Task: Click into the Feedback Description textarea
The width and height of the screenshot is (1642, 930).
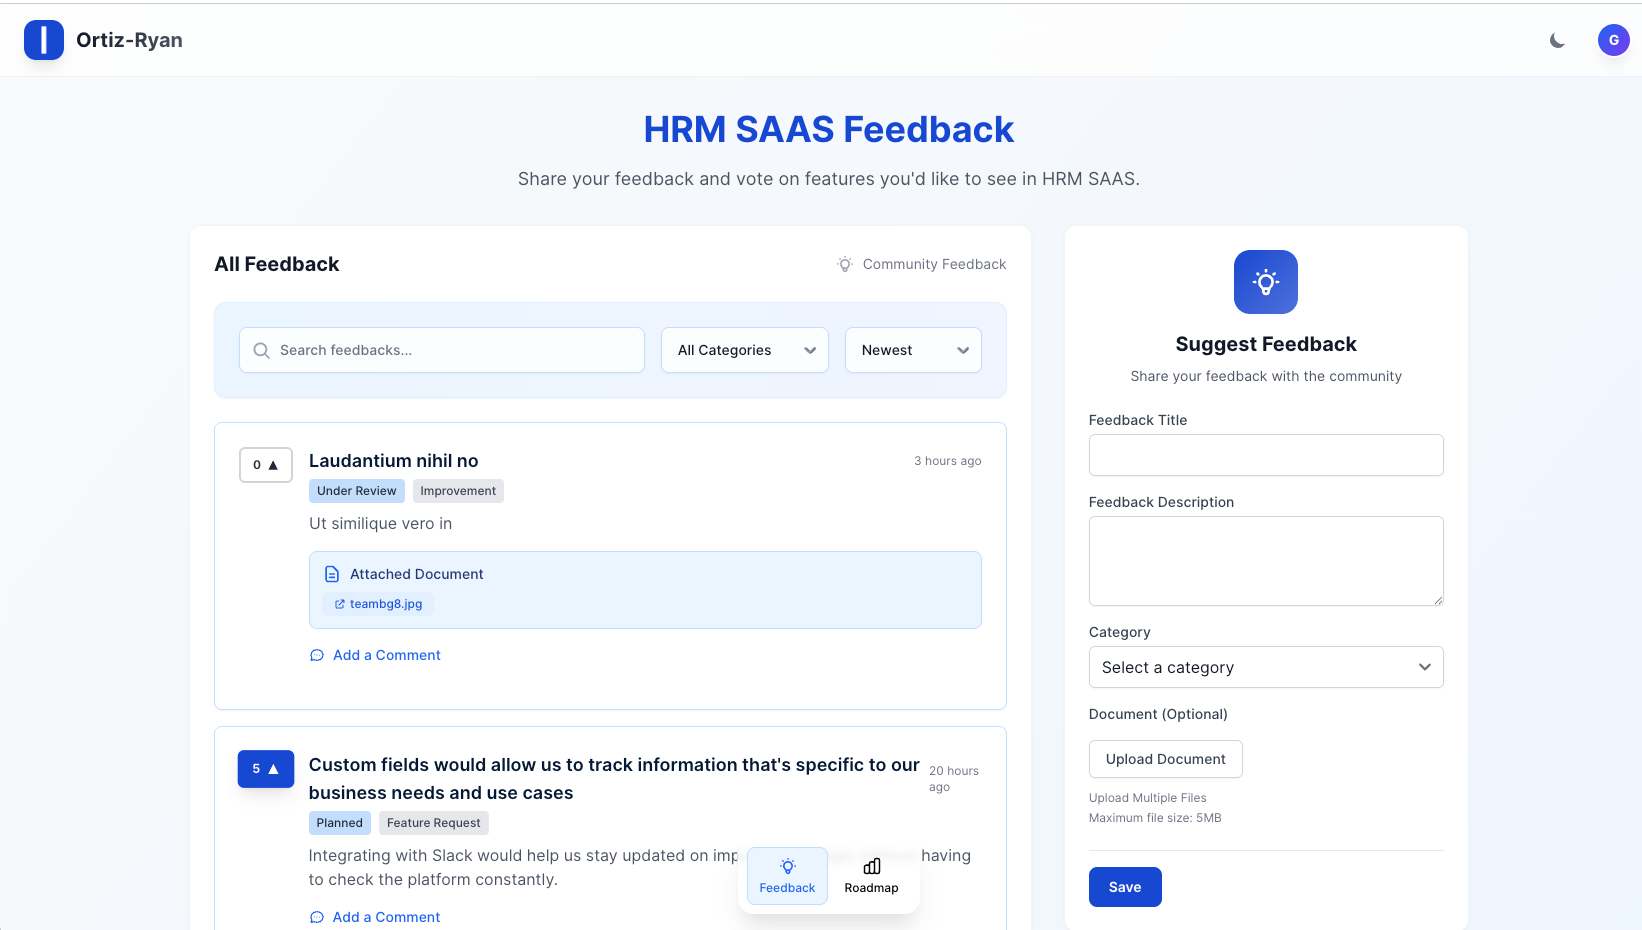Action: coord(1265,561)
